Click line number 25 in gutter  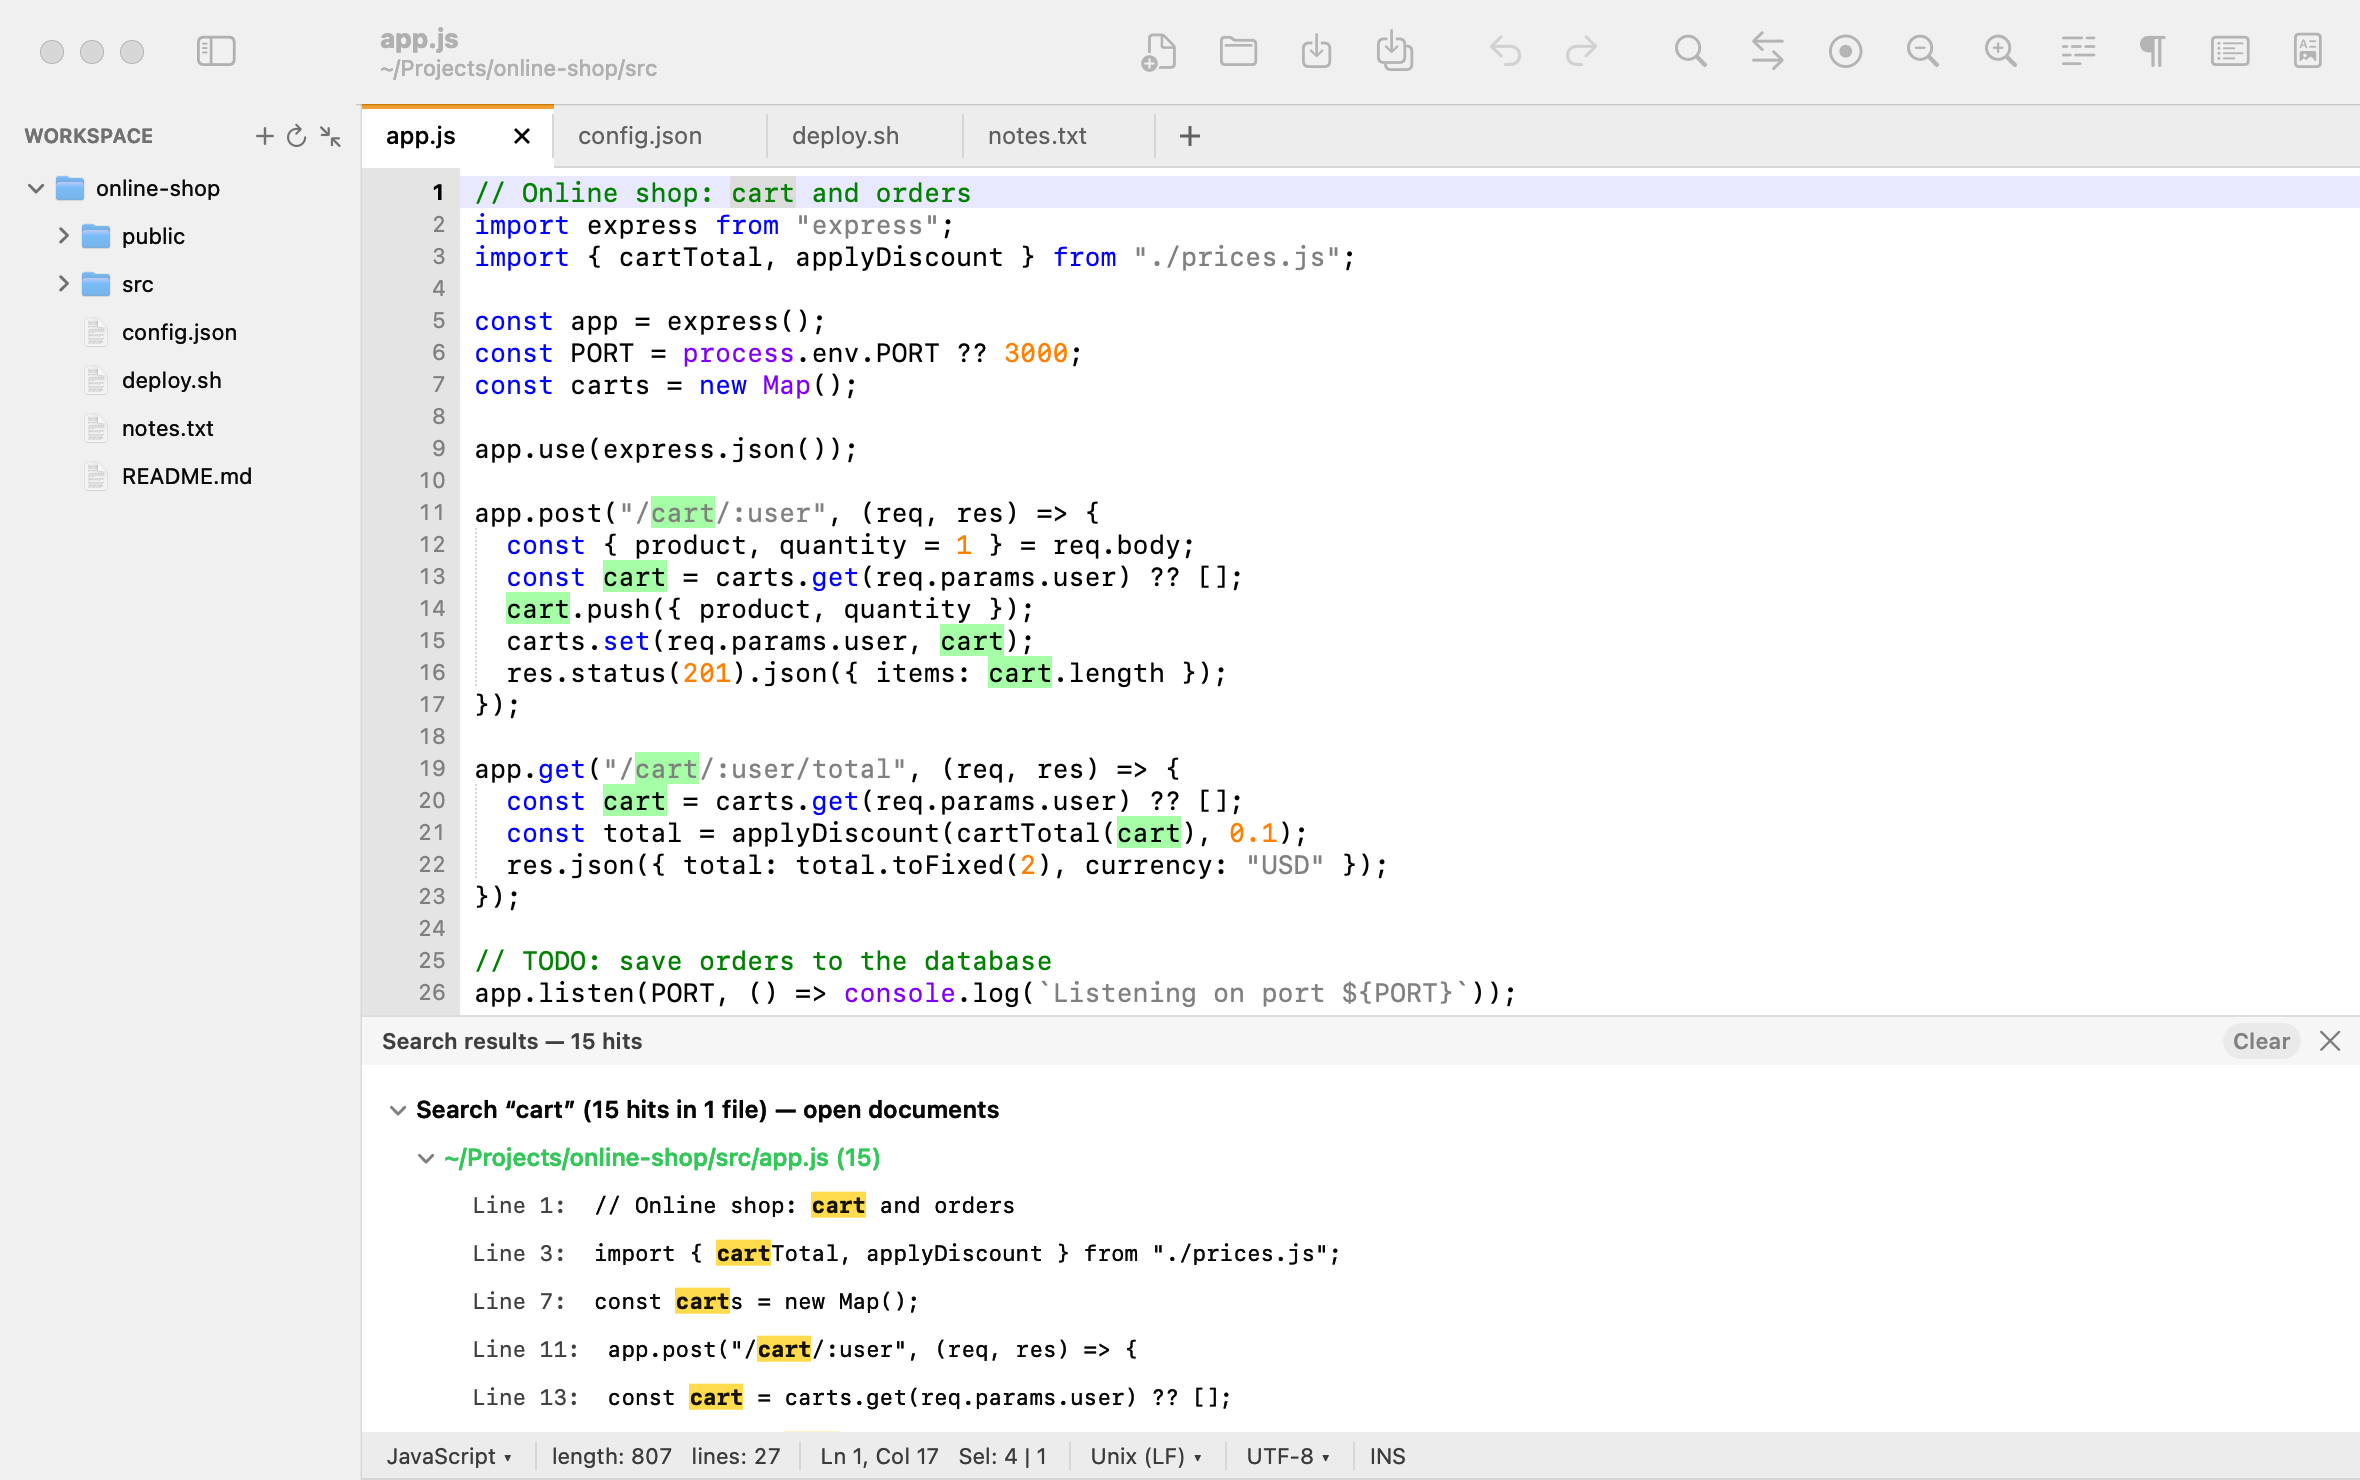pyautogui.click(x=432, y=960)
